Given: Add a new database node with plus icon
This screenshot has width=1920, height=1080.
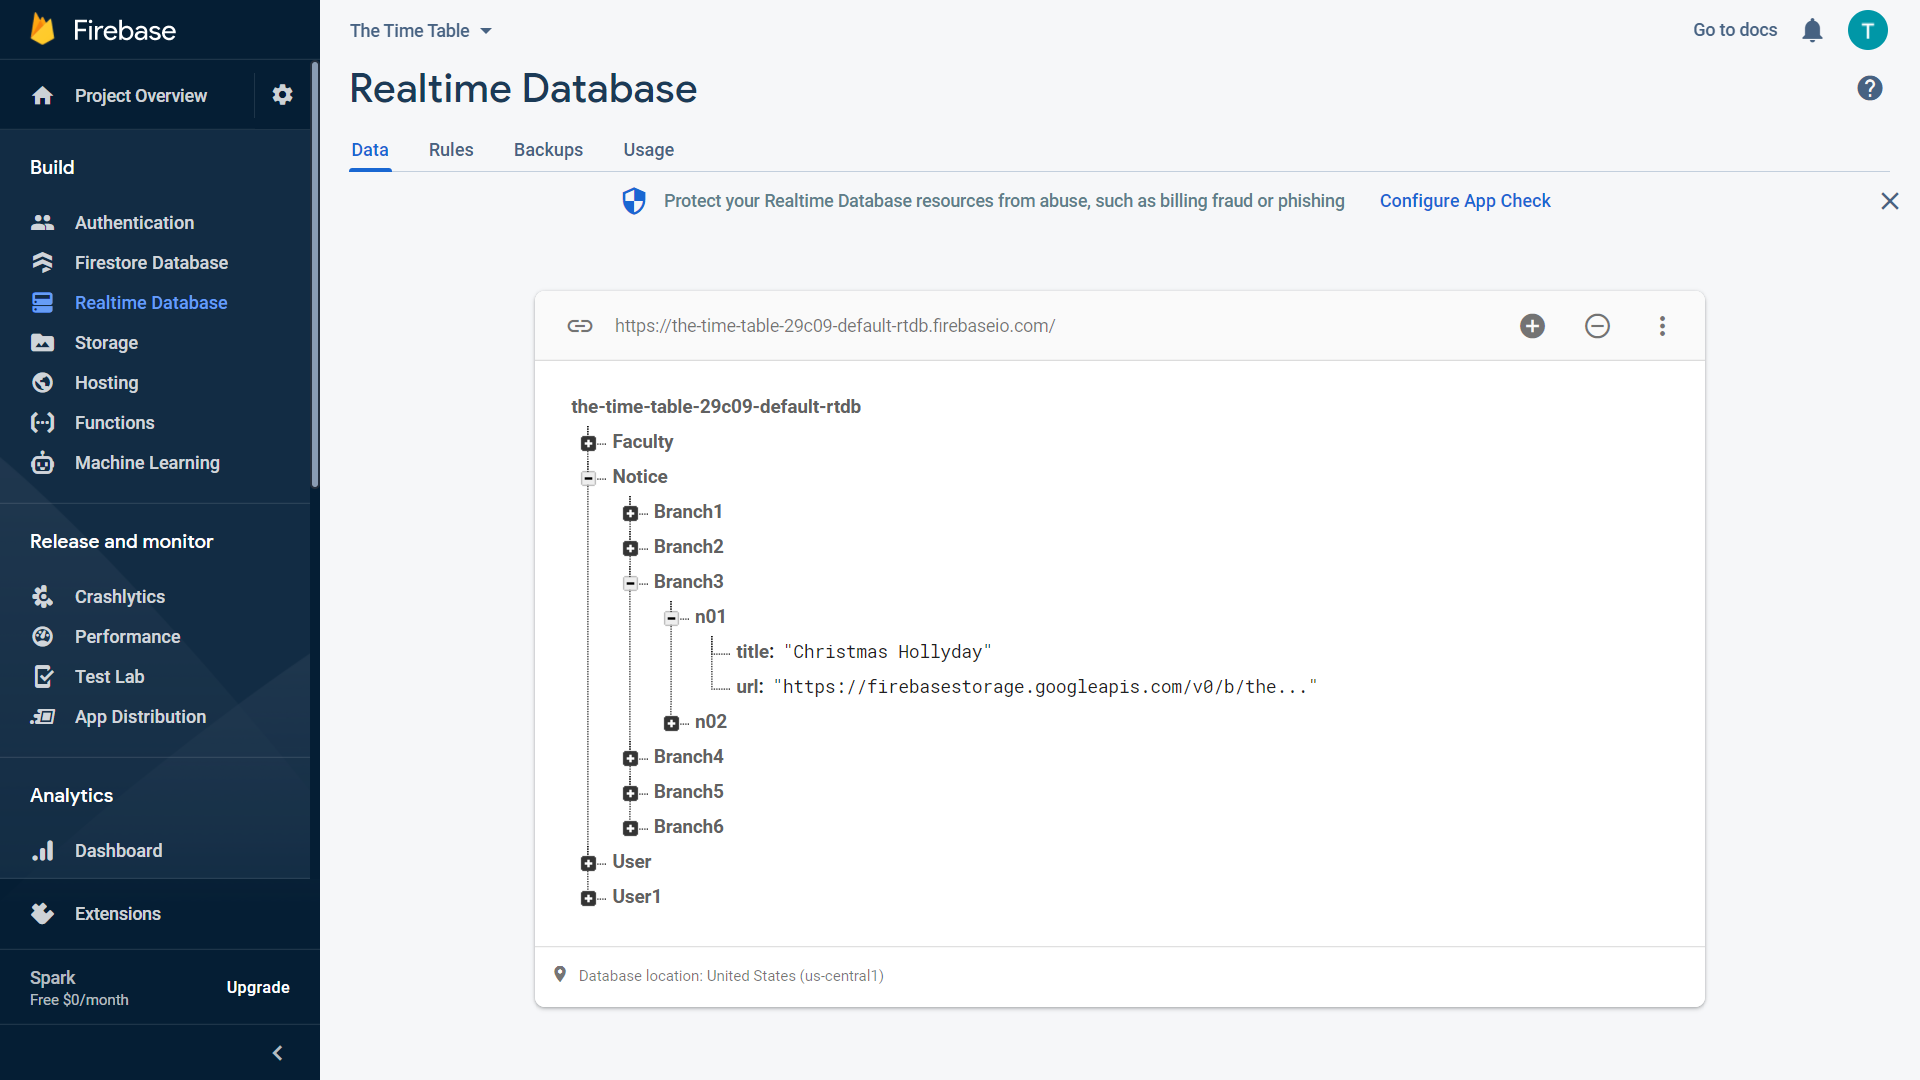Looking at the screenshot, I should 1532,325.
